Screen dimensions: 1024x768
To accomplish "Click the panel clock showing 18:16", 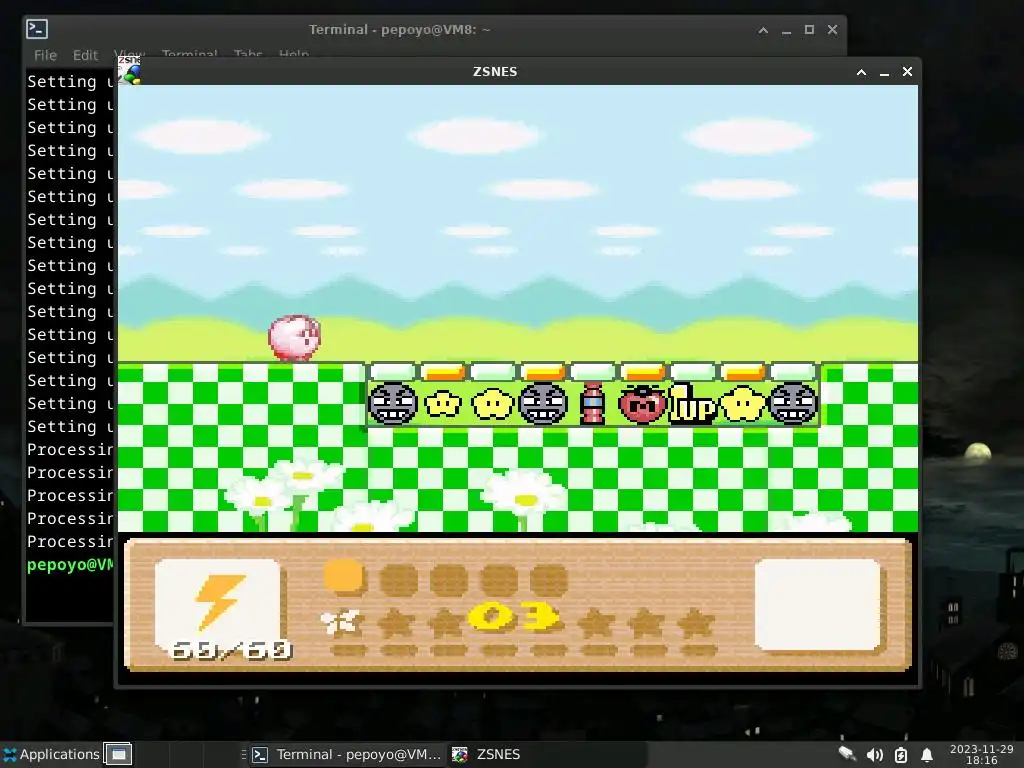I will [982, 754].
